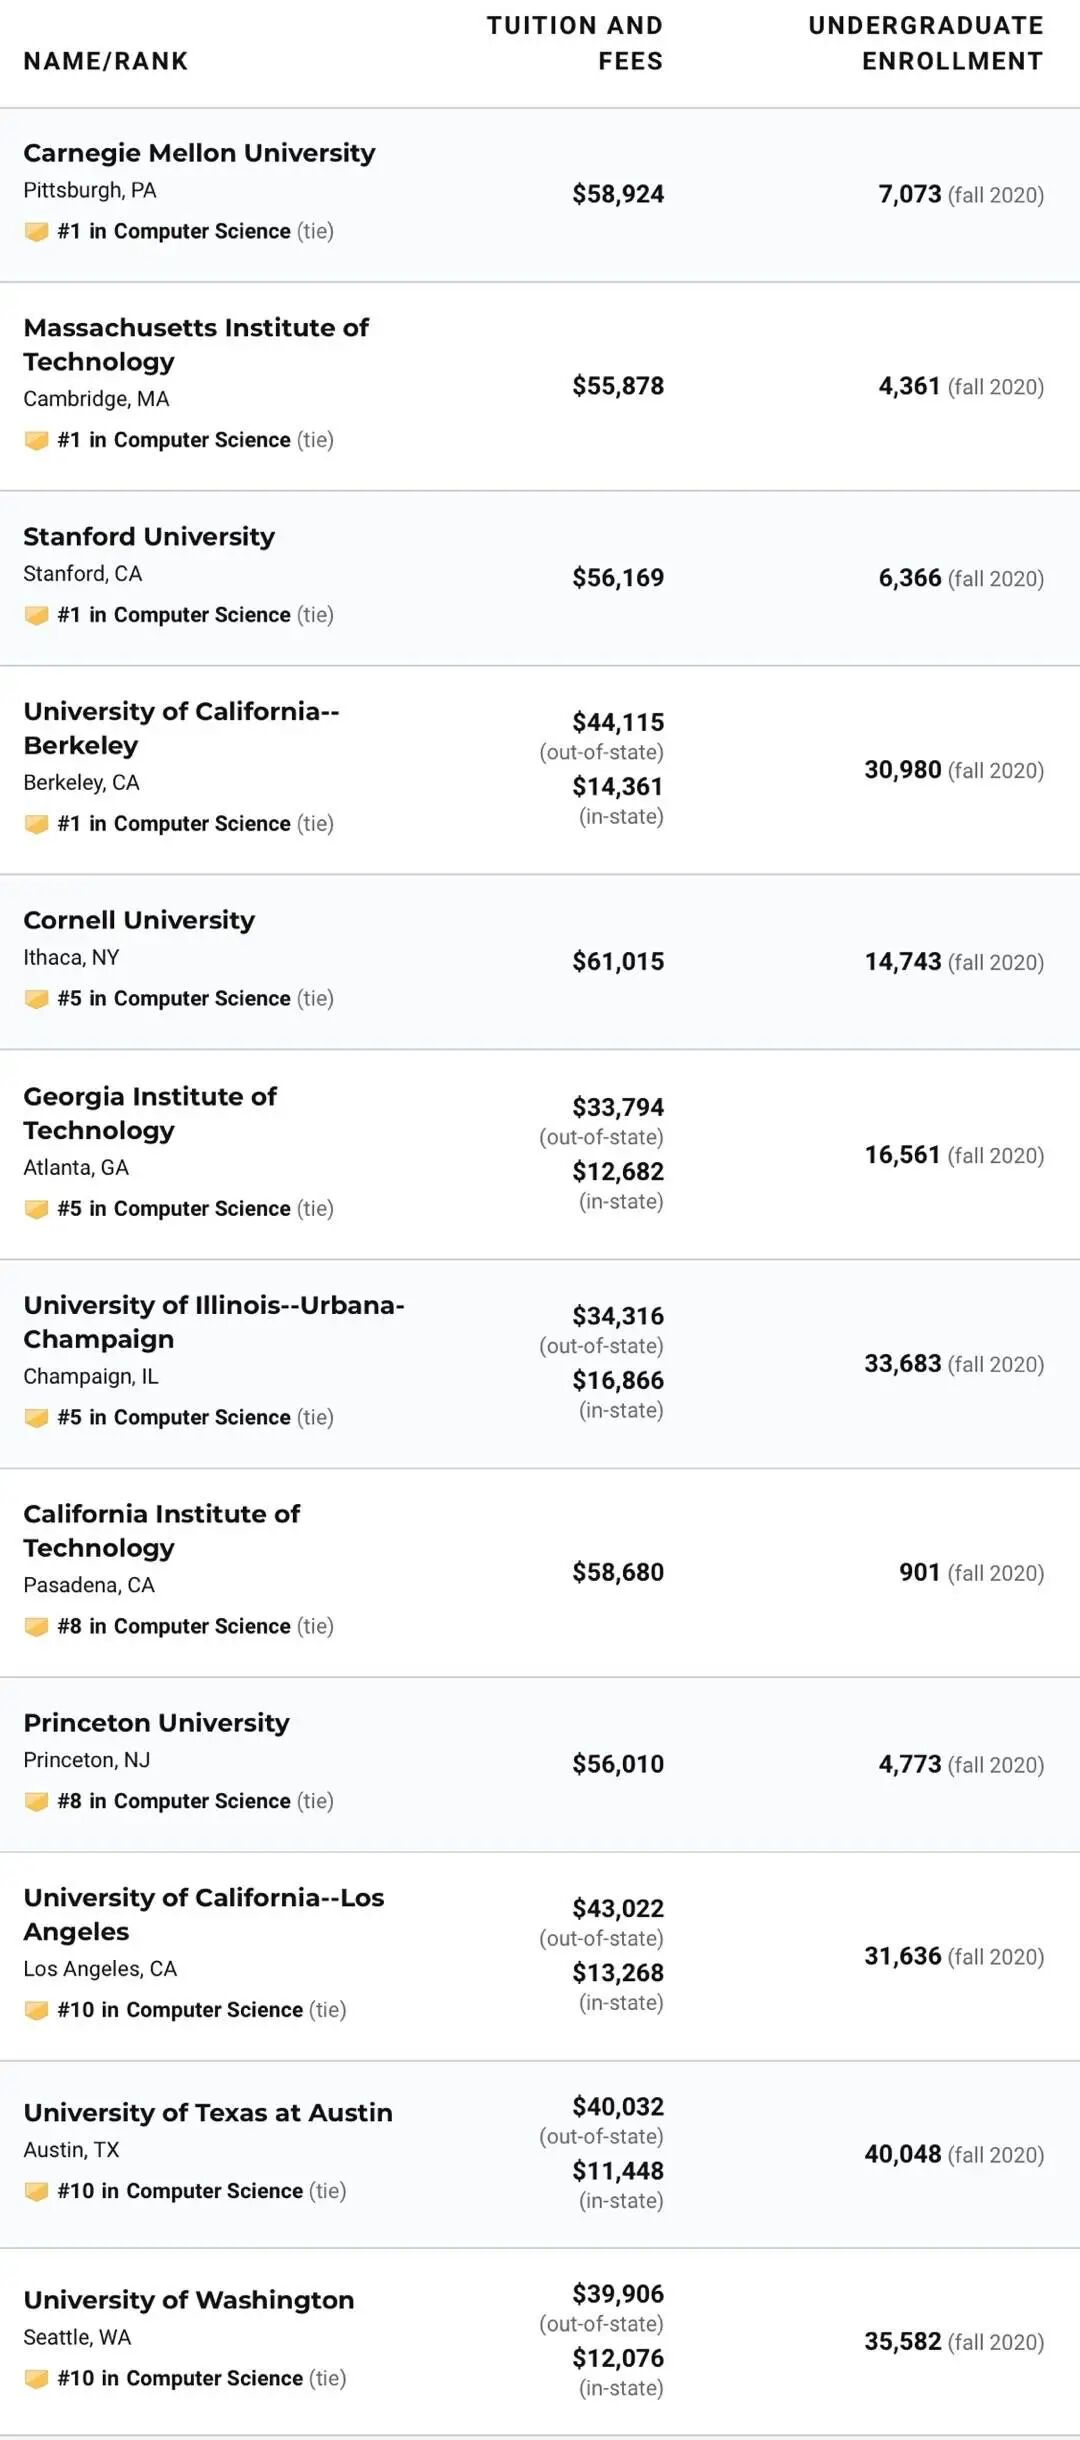
Task: Click UC Berkeley's ranking badge icon
Action: coord(36,825)
